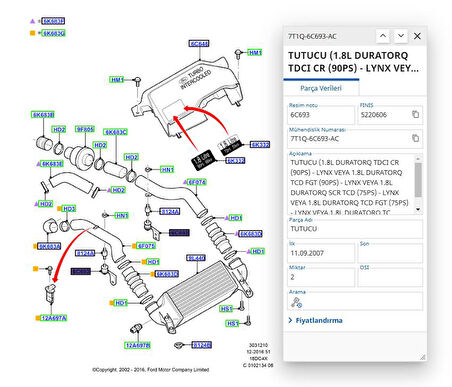Viewport: 452px width, 387px height.
Task: Click the HN1 callout above the 6F075 pipe
Action: (121, 215)
